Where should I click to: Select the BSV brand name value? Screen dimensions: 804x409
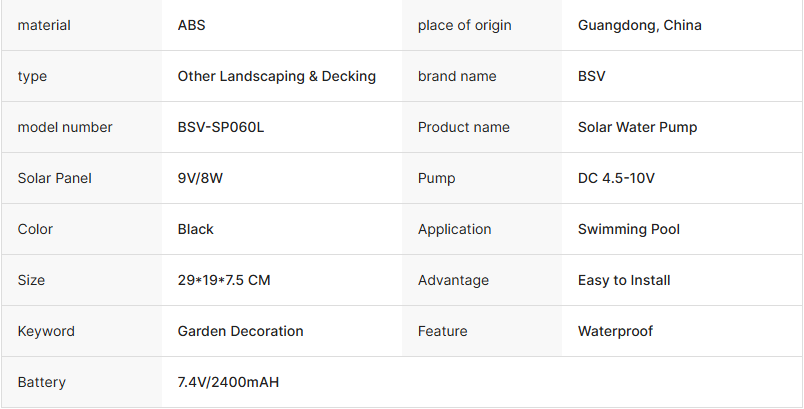pos(591,76)
